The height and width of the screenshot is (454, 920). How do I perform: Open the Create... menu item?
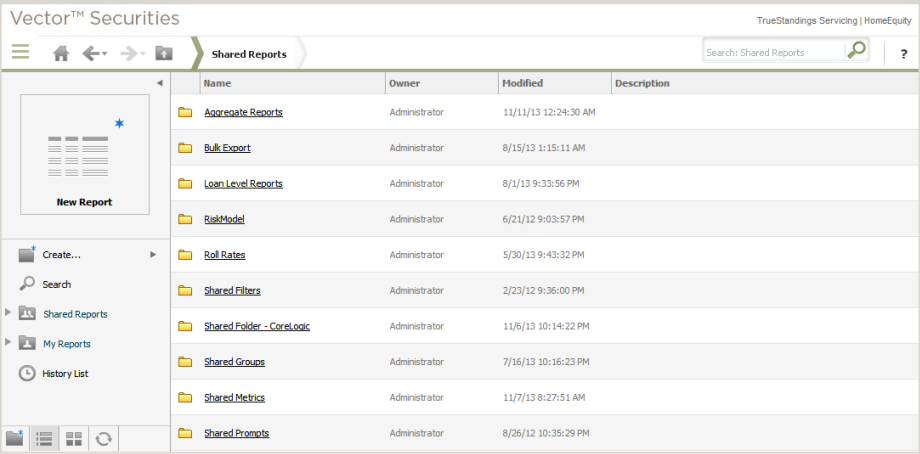coord(62,255)
